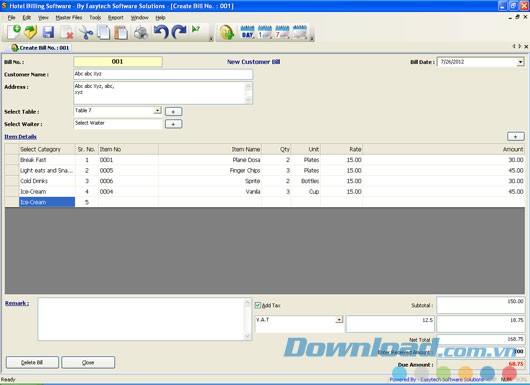This screenshot has width=530, height=385.
Task: Open the V.A.T tax type dropdown
Action: click(339, 320)
